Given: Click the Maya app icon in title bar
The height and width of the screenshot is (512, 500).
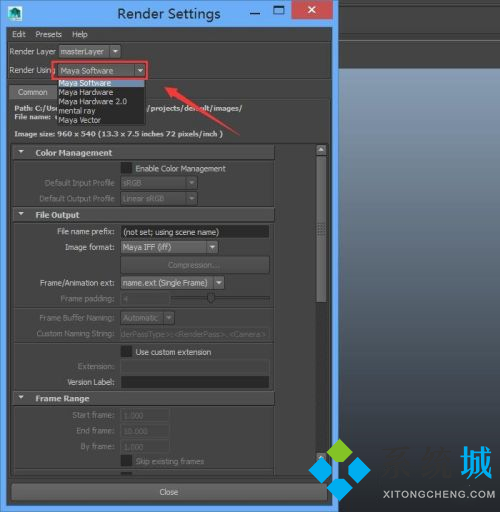Looking at the screenshot, I should click(x=15, y=14).
